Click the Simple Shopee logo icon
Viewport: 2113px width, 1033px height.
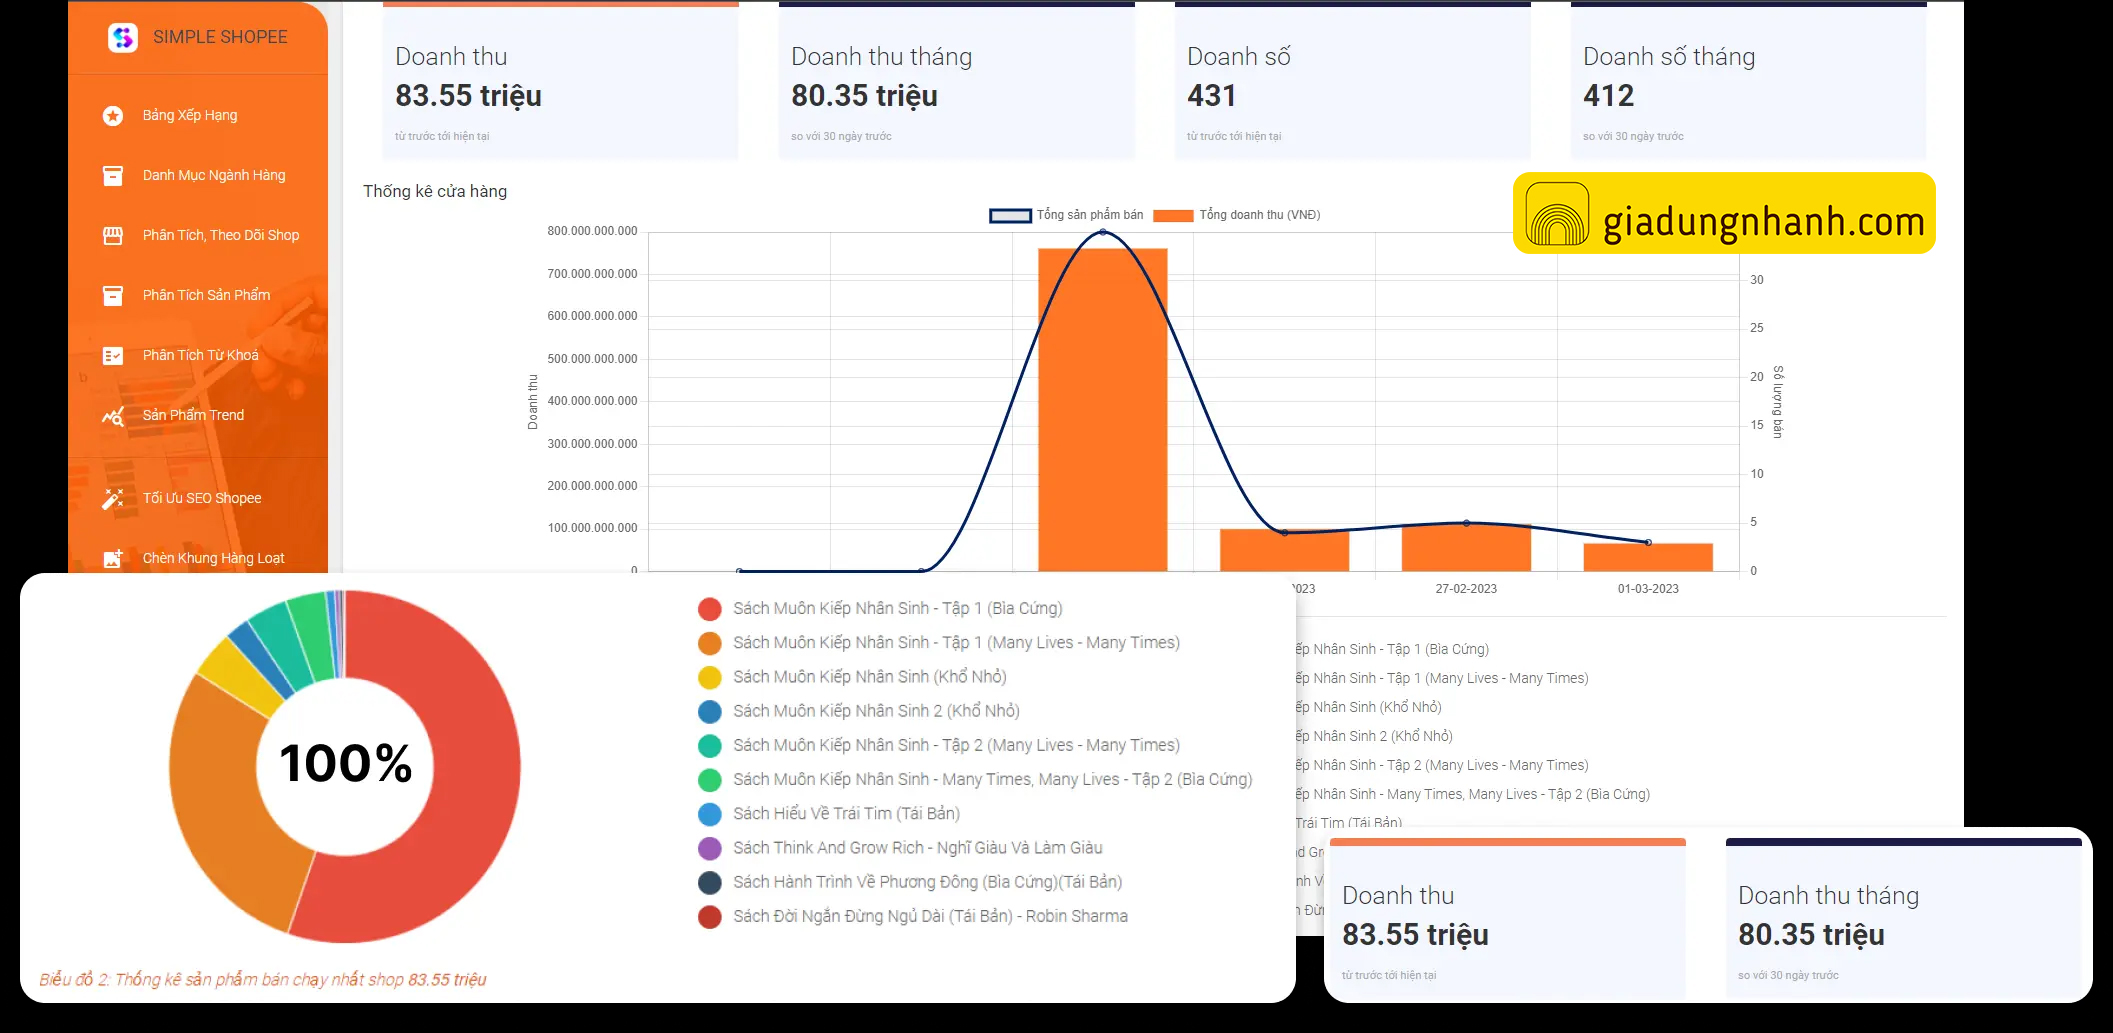click(122, 38)
